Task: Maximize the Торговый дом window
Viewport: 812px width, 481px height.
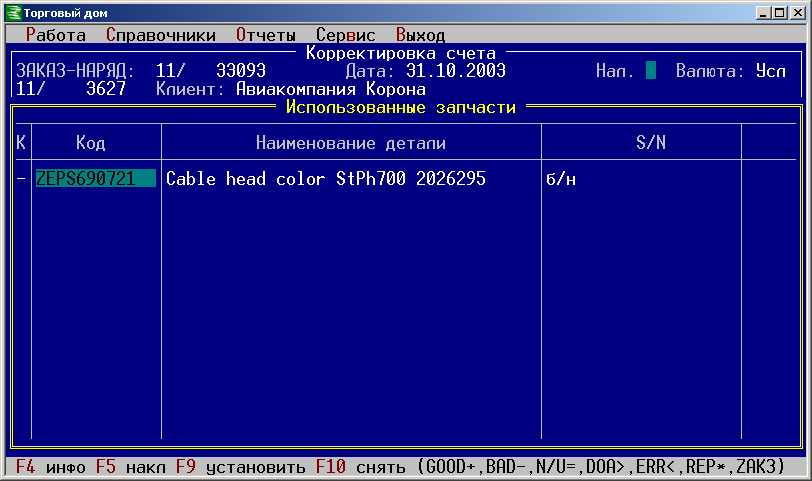Action: (779, 13)
